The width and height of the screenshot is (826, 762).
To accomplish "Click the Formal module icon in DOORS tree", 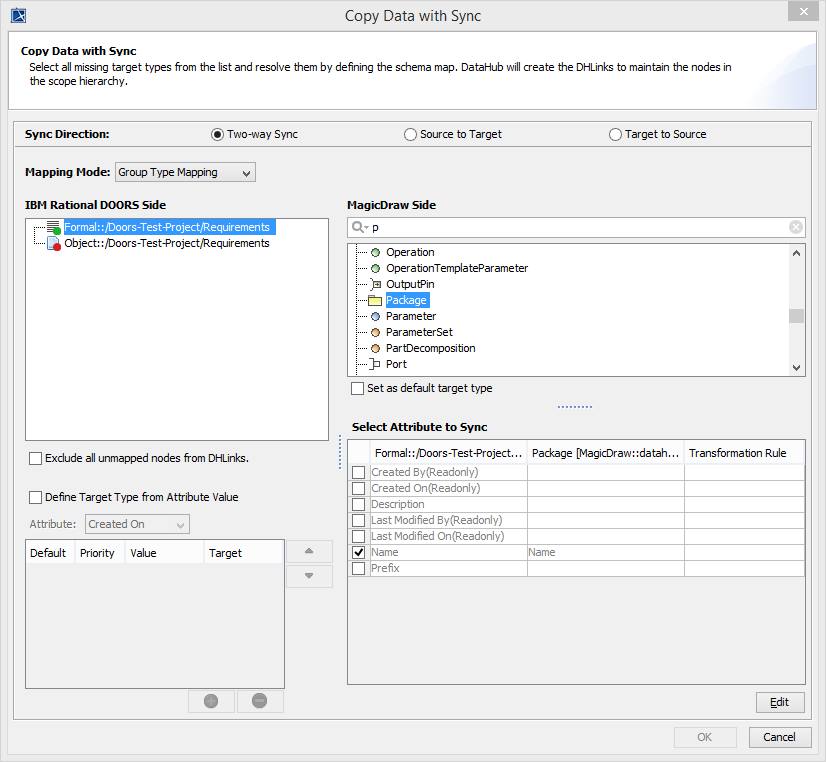I will click(x=54, y=228).
